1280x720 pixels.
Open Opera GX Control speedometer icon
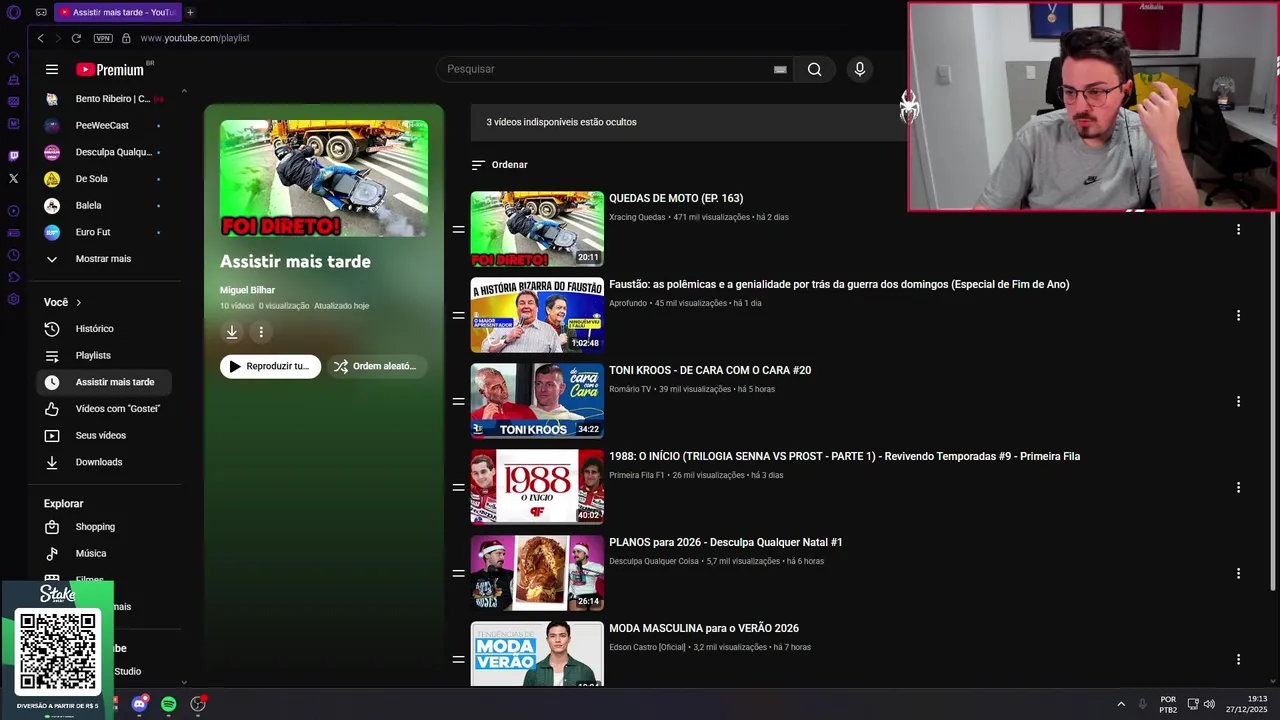point(13,57)
